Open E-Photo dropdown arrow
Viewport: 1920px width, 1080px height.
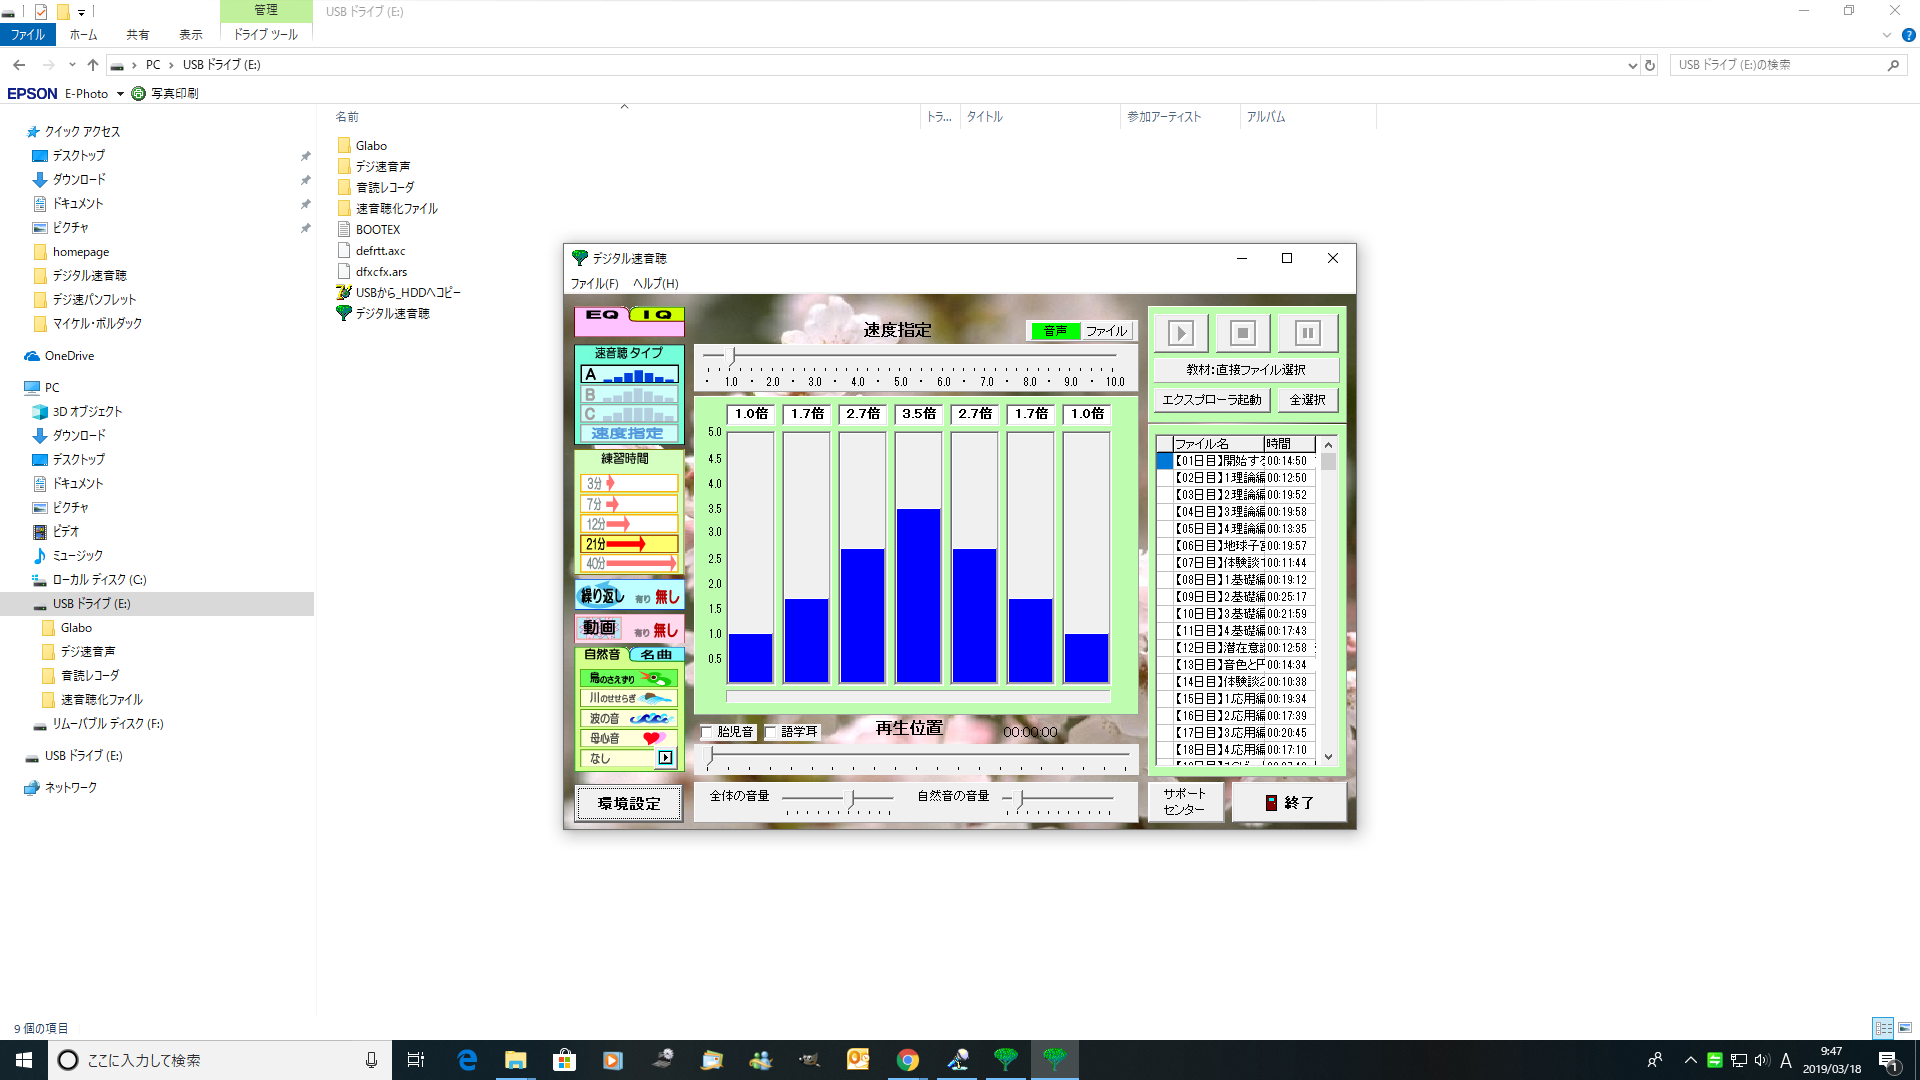120,94
